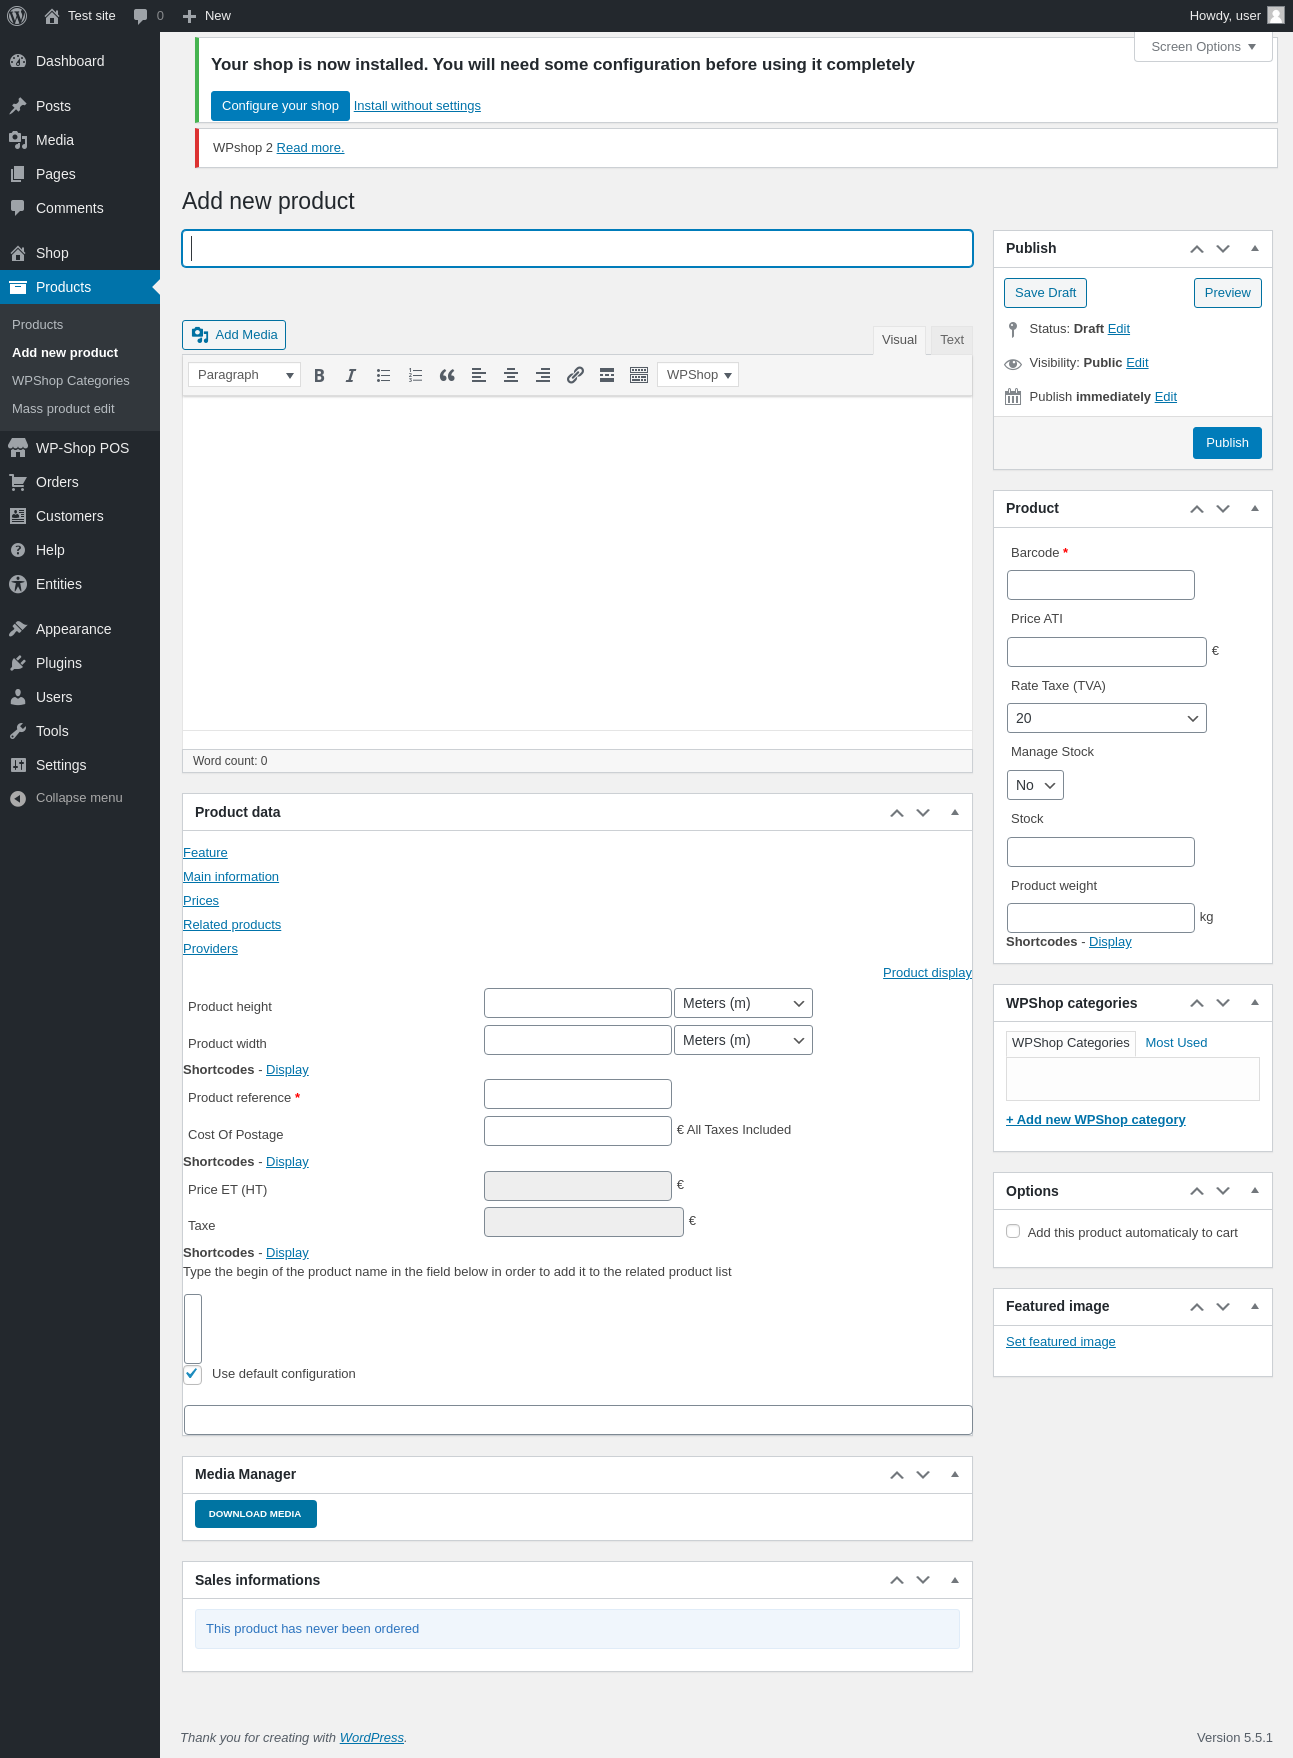Toggle the editor toolbar kitchen sink

point(639,375)
